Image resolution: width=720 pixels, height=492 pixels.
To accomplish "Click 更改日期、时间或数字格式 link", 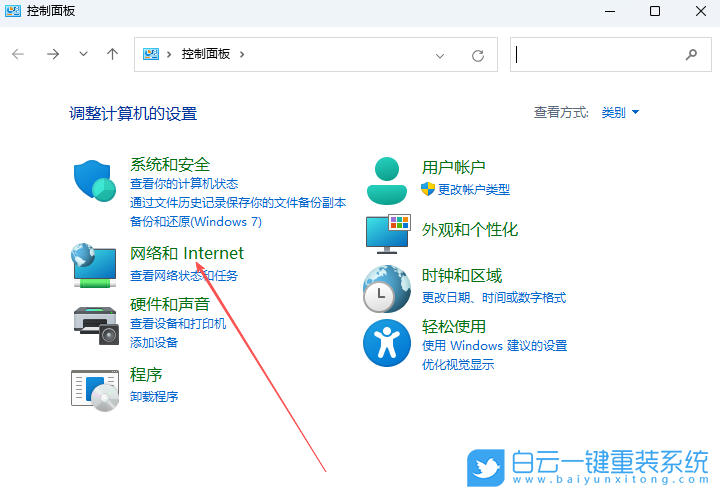I will click(x=494, y=298).
